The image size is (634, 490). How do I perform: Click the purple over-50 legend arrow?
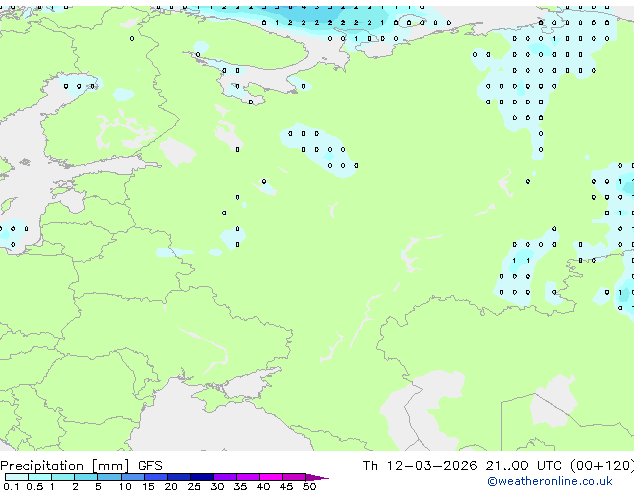click(317, 477)
